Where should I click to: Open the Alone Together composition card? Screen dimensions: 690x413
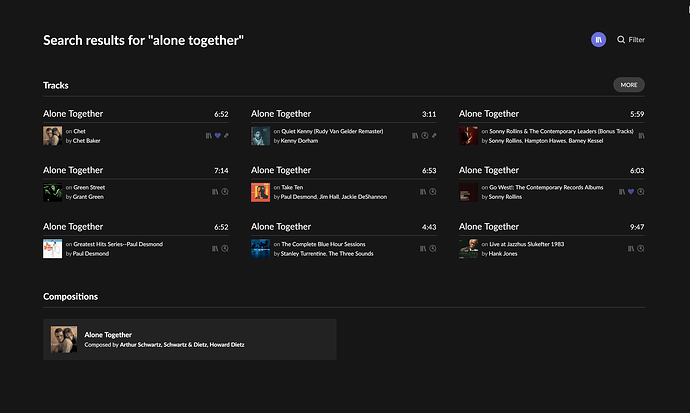point(190,339)
